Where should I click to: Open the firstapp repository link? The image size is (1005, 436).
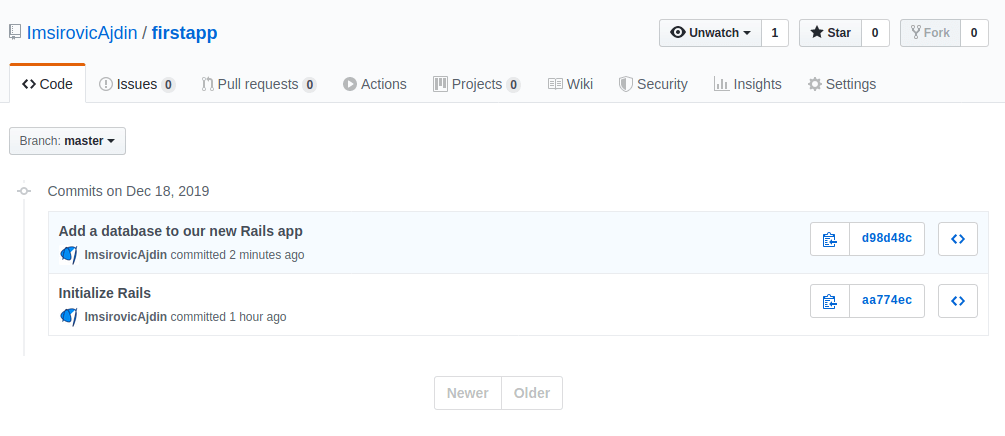185,33
